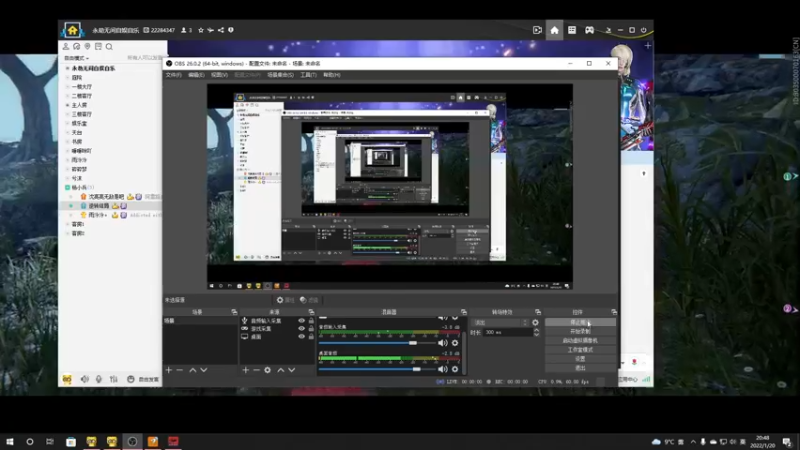Adjust transition duration stepper arrows
Image resolution: width=800 pixels, height=450 pixels.
(x=536, y=332)
